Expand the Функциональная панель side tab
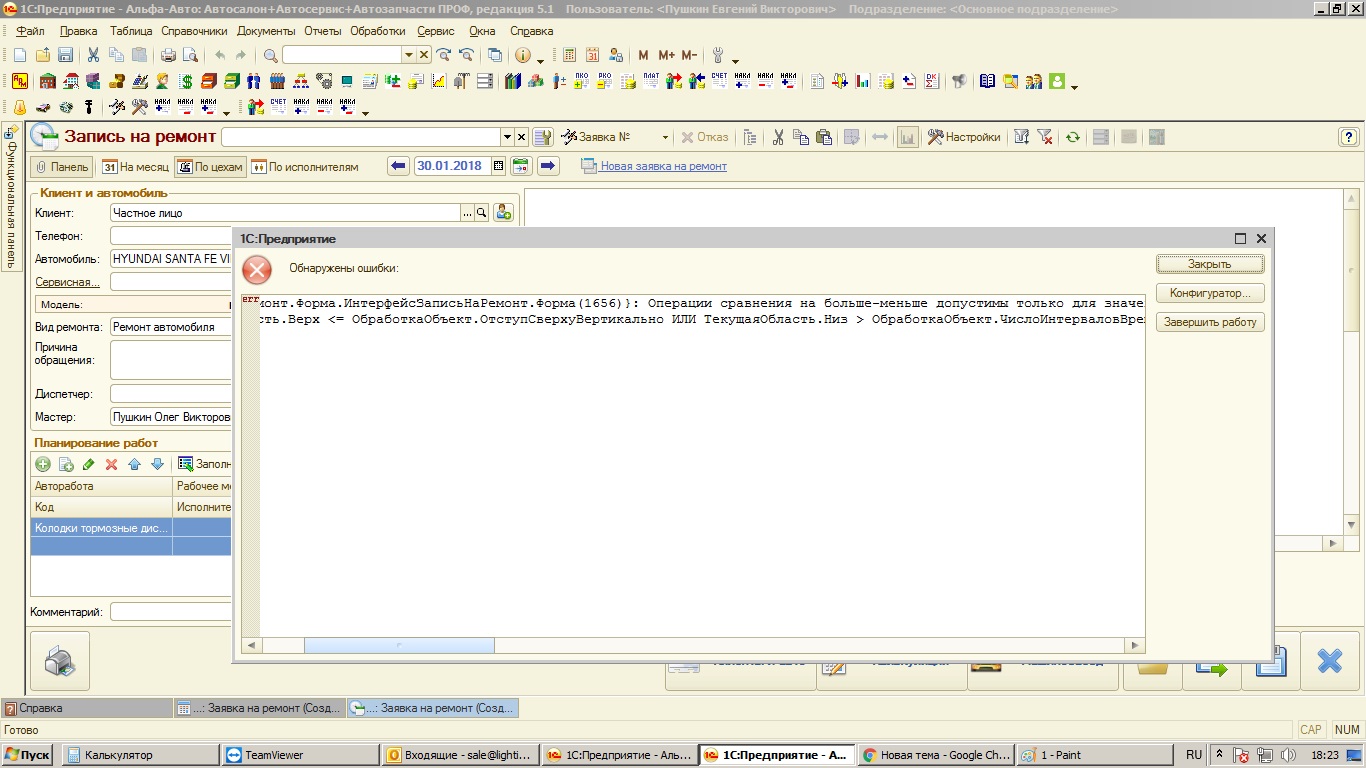Viewport: 1366px width, 768px height. [x=11, y=197]
